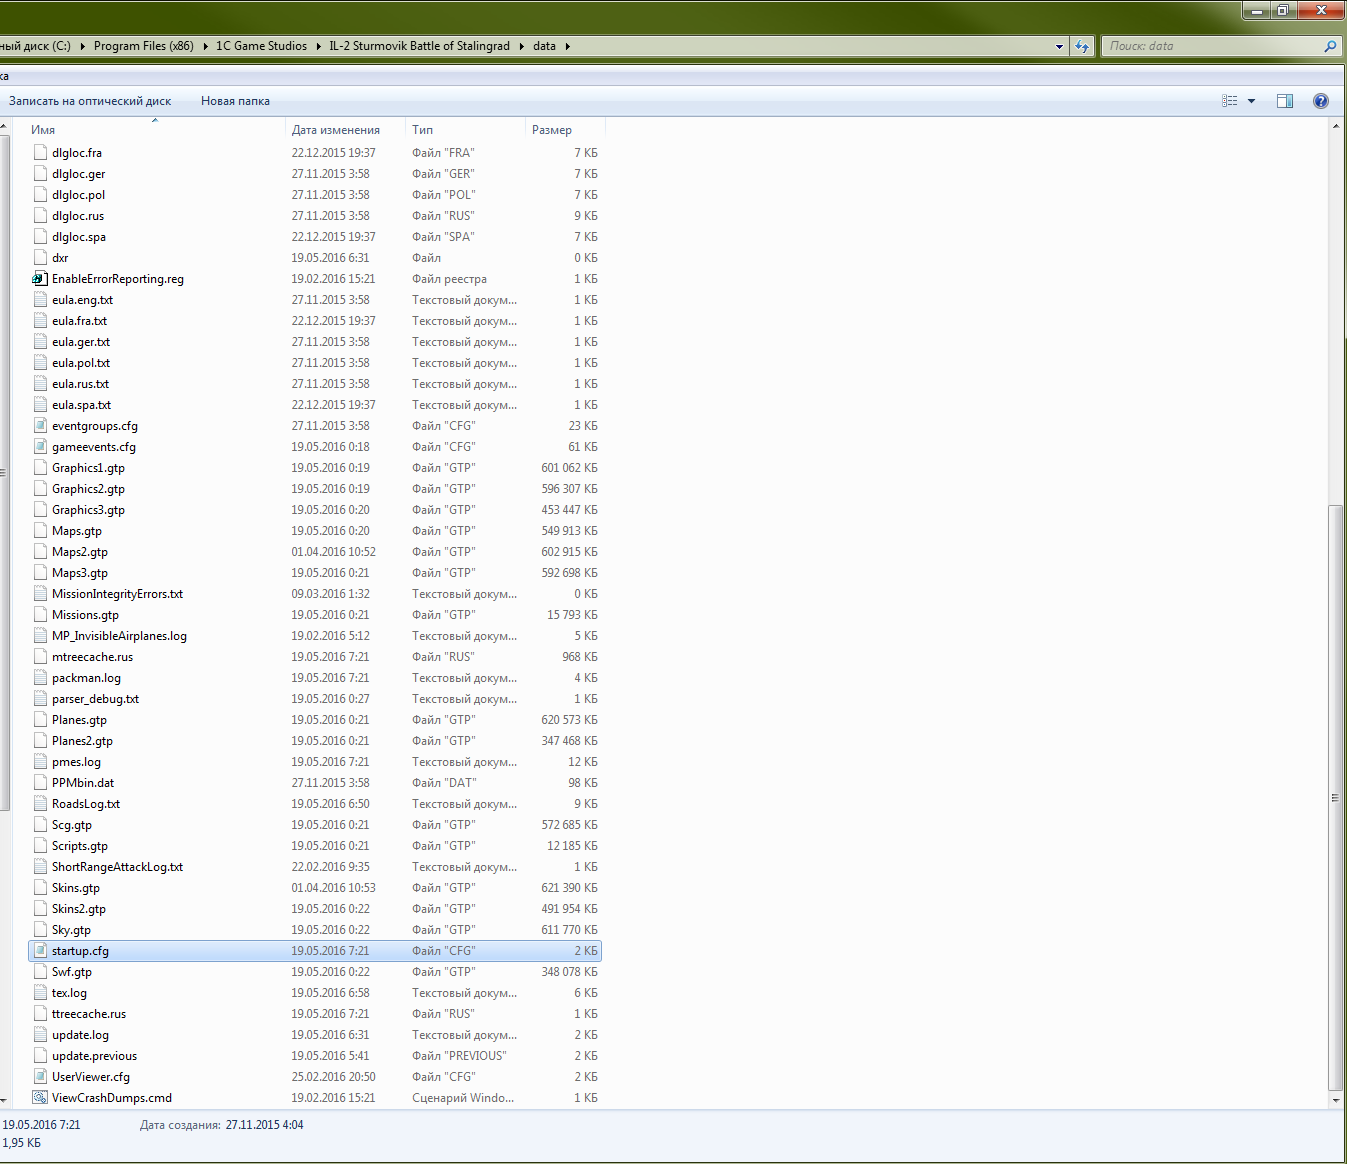1347x1164 pixels.
Task: Click the Maps.gtp file icon
Action: coord(40,531)
